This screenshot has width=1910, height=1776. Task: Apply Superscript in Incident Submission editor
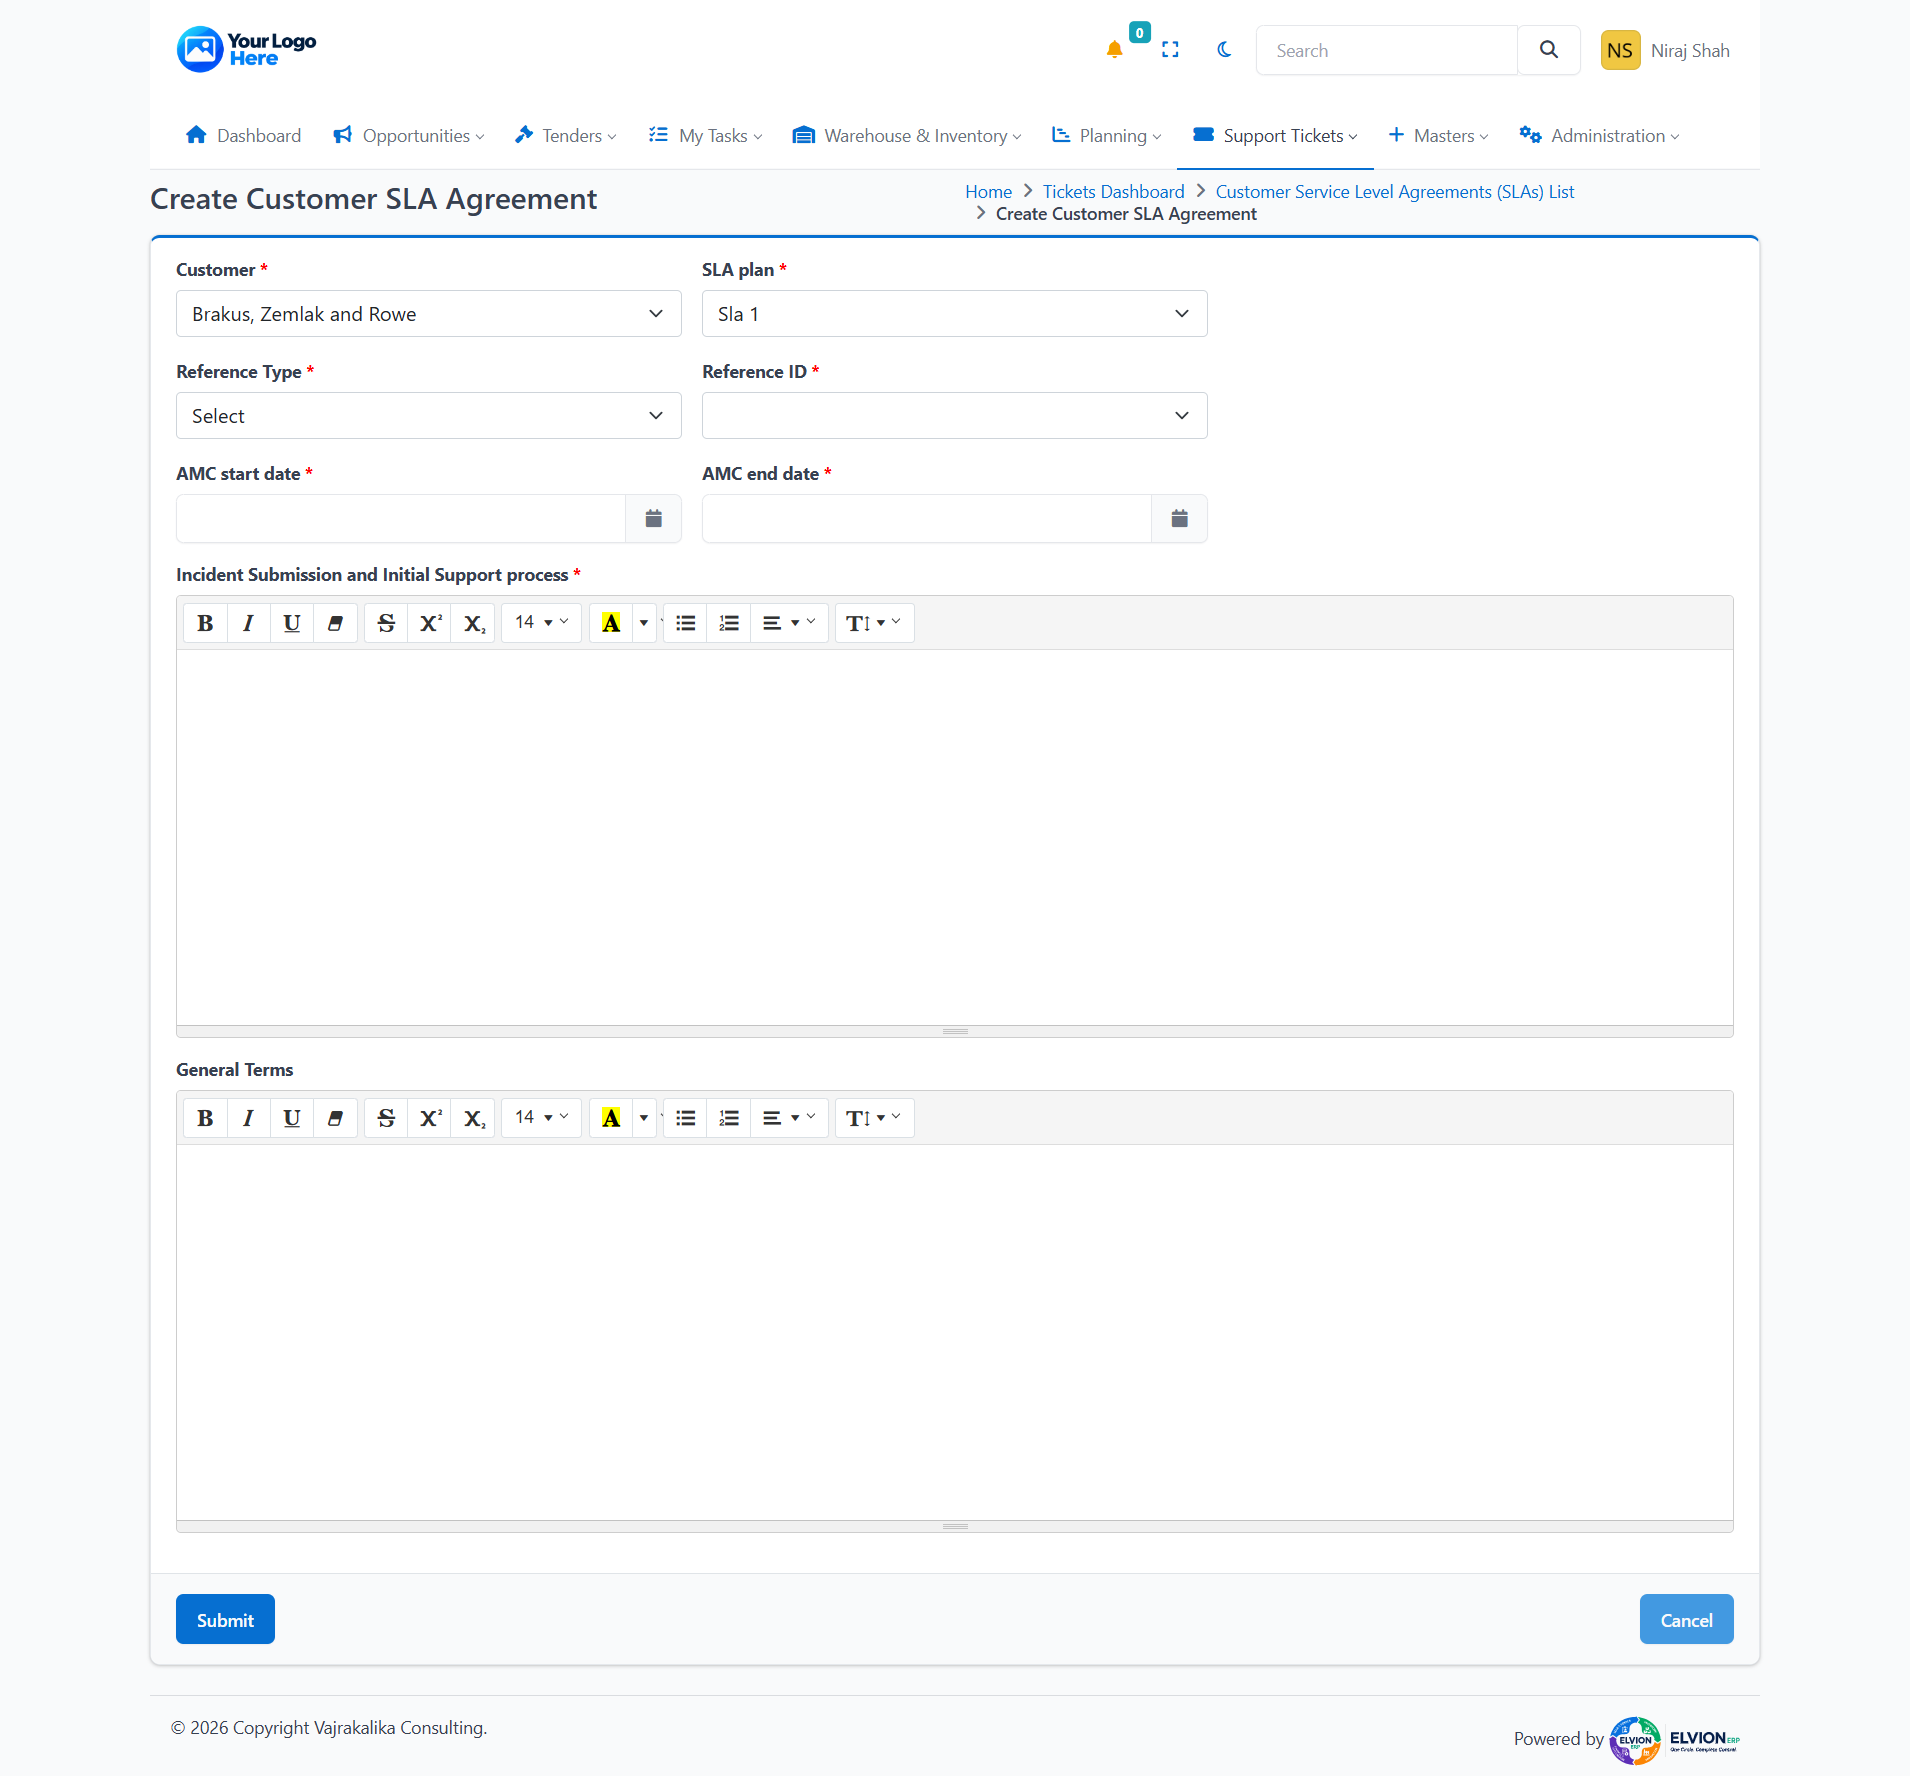pyautogui.click(x=430, y=623)
